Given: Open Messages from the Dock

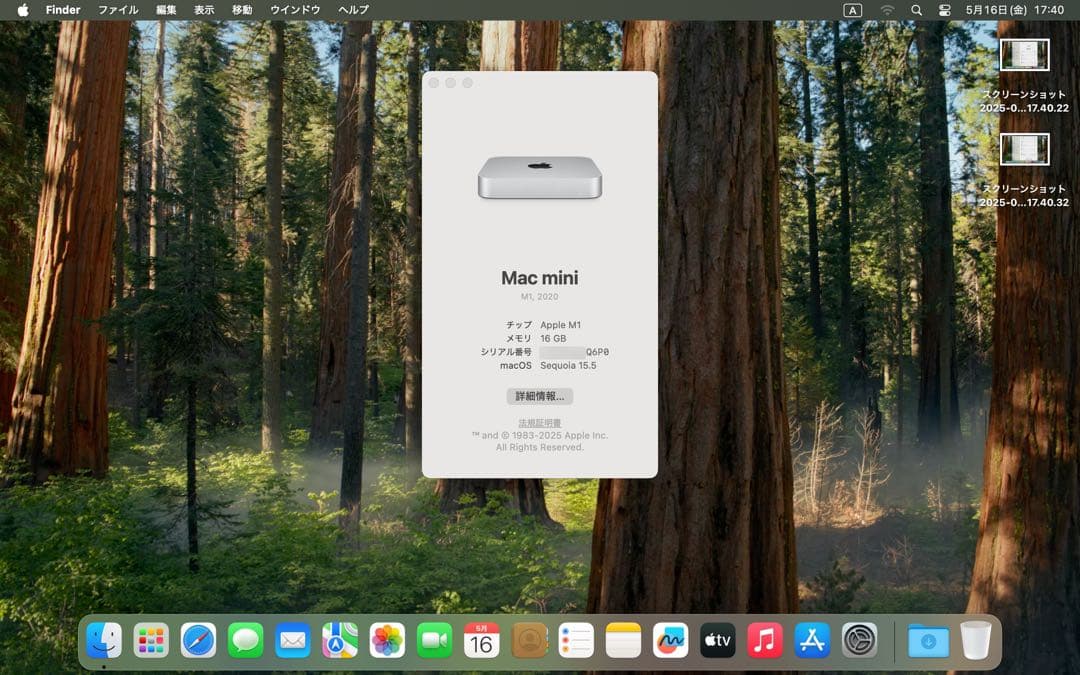Looking at the screenshot, I should click(x=246, y=640).
